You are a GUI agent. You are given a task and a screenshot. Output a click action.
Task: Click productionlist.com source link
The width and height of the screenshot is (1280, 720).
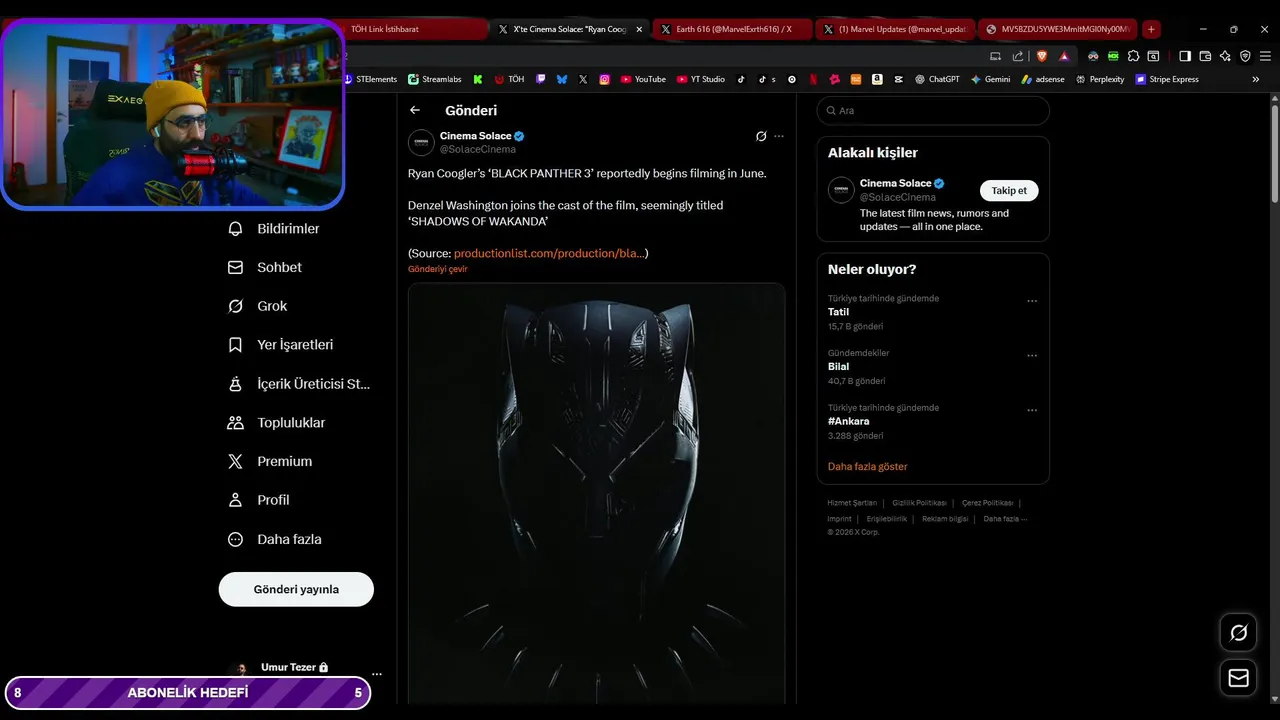coord(549,253)
